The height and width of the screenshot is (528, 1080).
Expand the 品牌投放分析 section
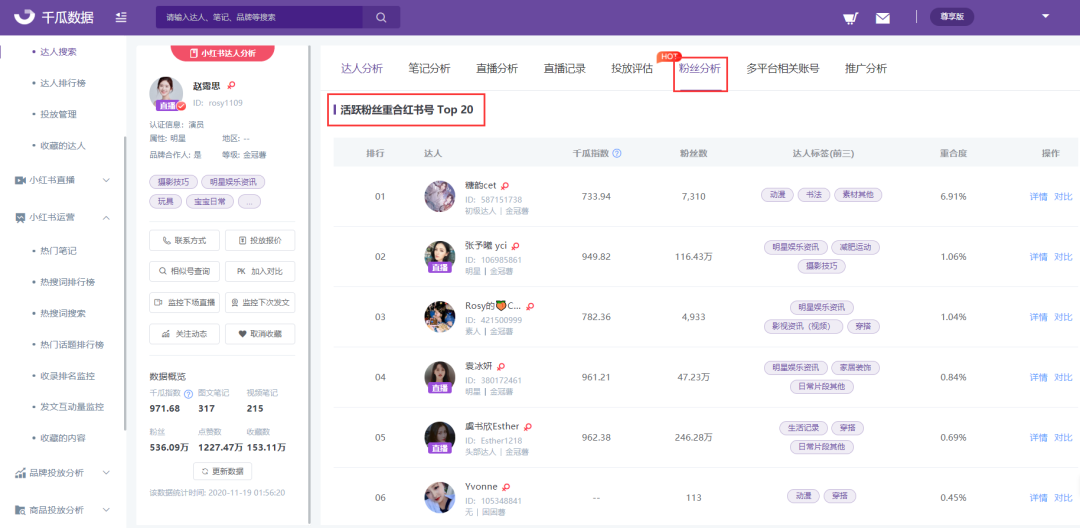pos(63,473)
